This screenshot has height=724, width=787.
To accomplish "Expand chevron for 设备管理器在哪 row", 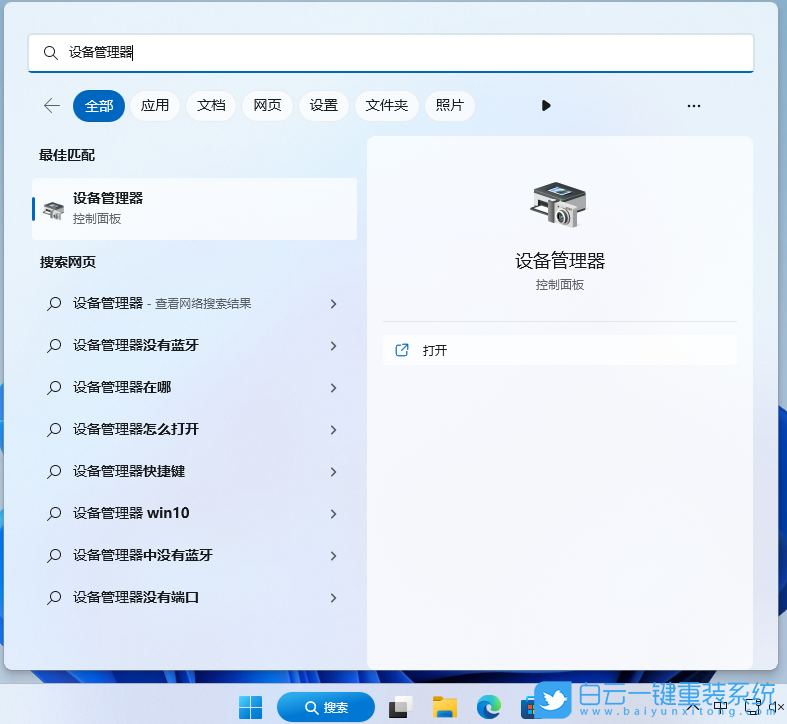I will [333, 388].
